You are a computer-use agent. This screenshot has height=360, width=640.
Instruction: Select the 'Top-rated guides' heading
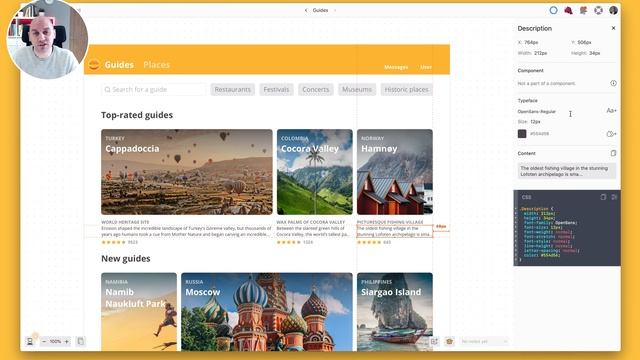pyautogui.click(x=137, y=115)
